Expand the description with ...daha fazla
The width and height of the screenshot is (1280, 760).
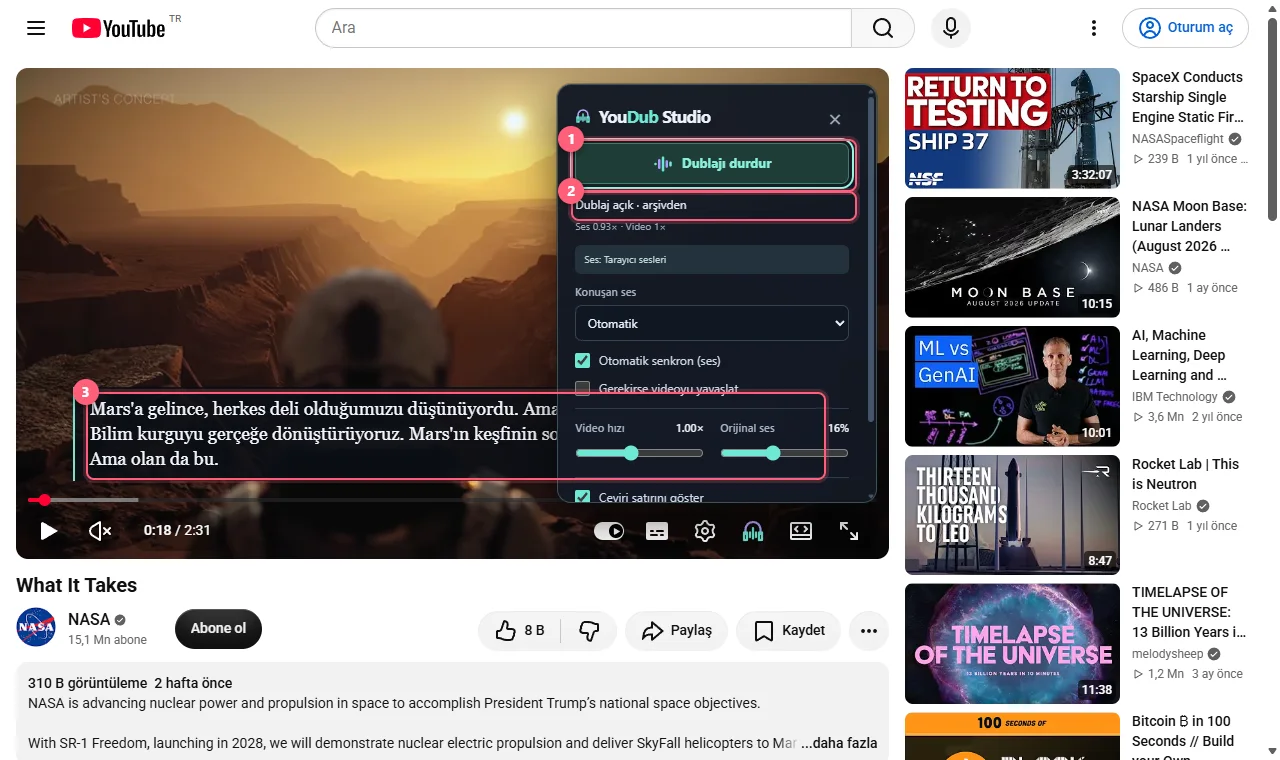point(839,743)
